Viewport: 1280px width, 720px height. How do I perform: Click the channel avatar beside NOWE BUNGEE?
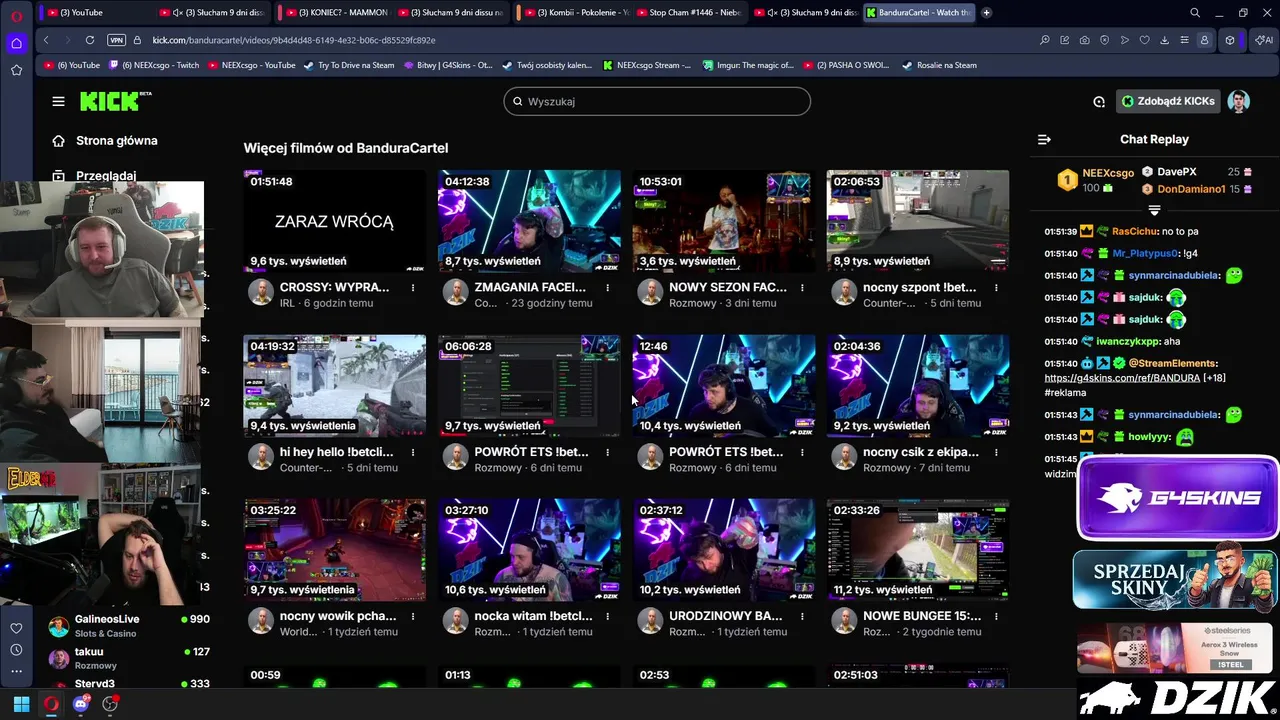844,622
